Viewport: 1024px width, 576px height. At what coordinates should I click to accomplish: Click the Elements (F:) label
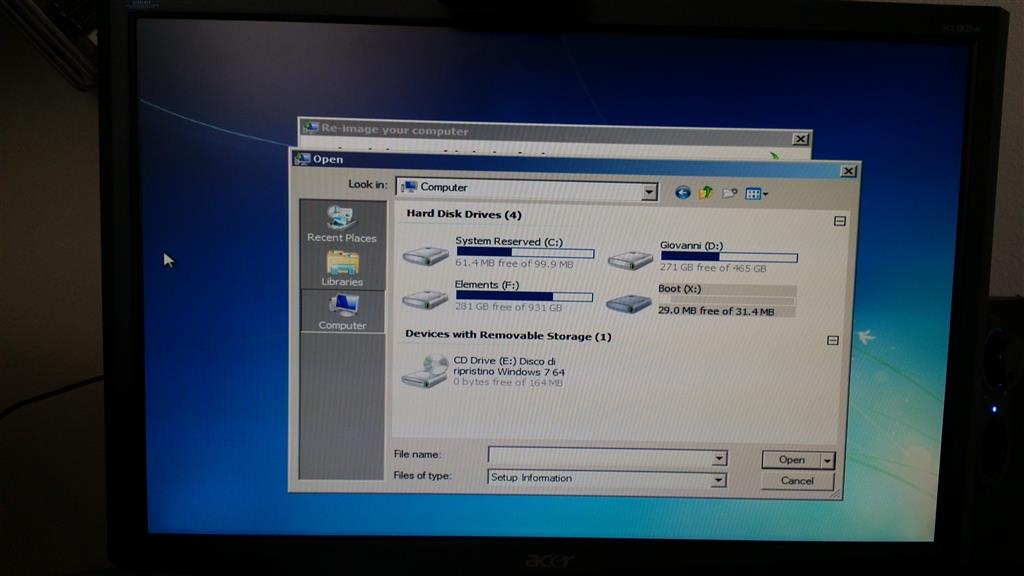(x=487, y=285)
